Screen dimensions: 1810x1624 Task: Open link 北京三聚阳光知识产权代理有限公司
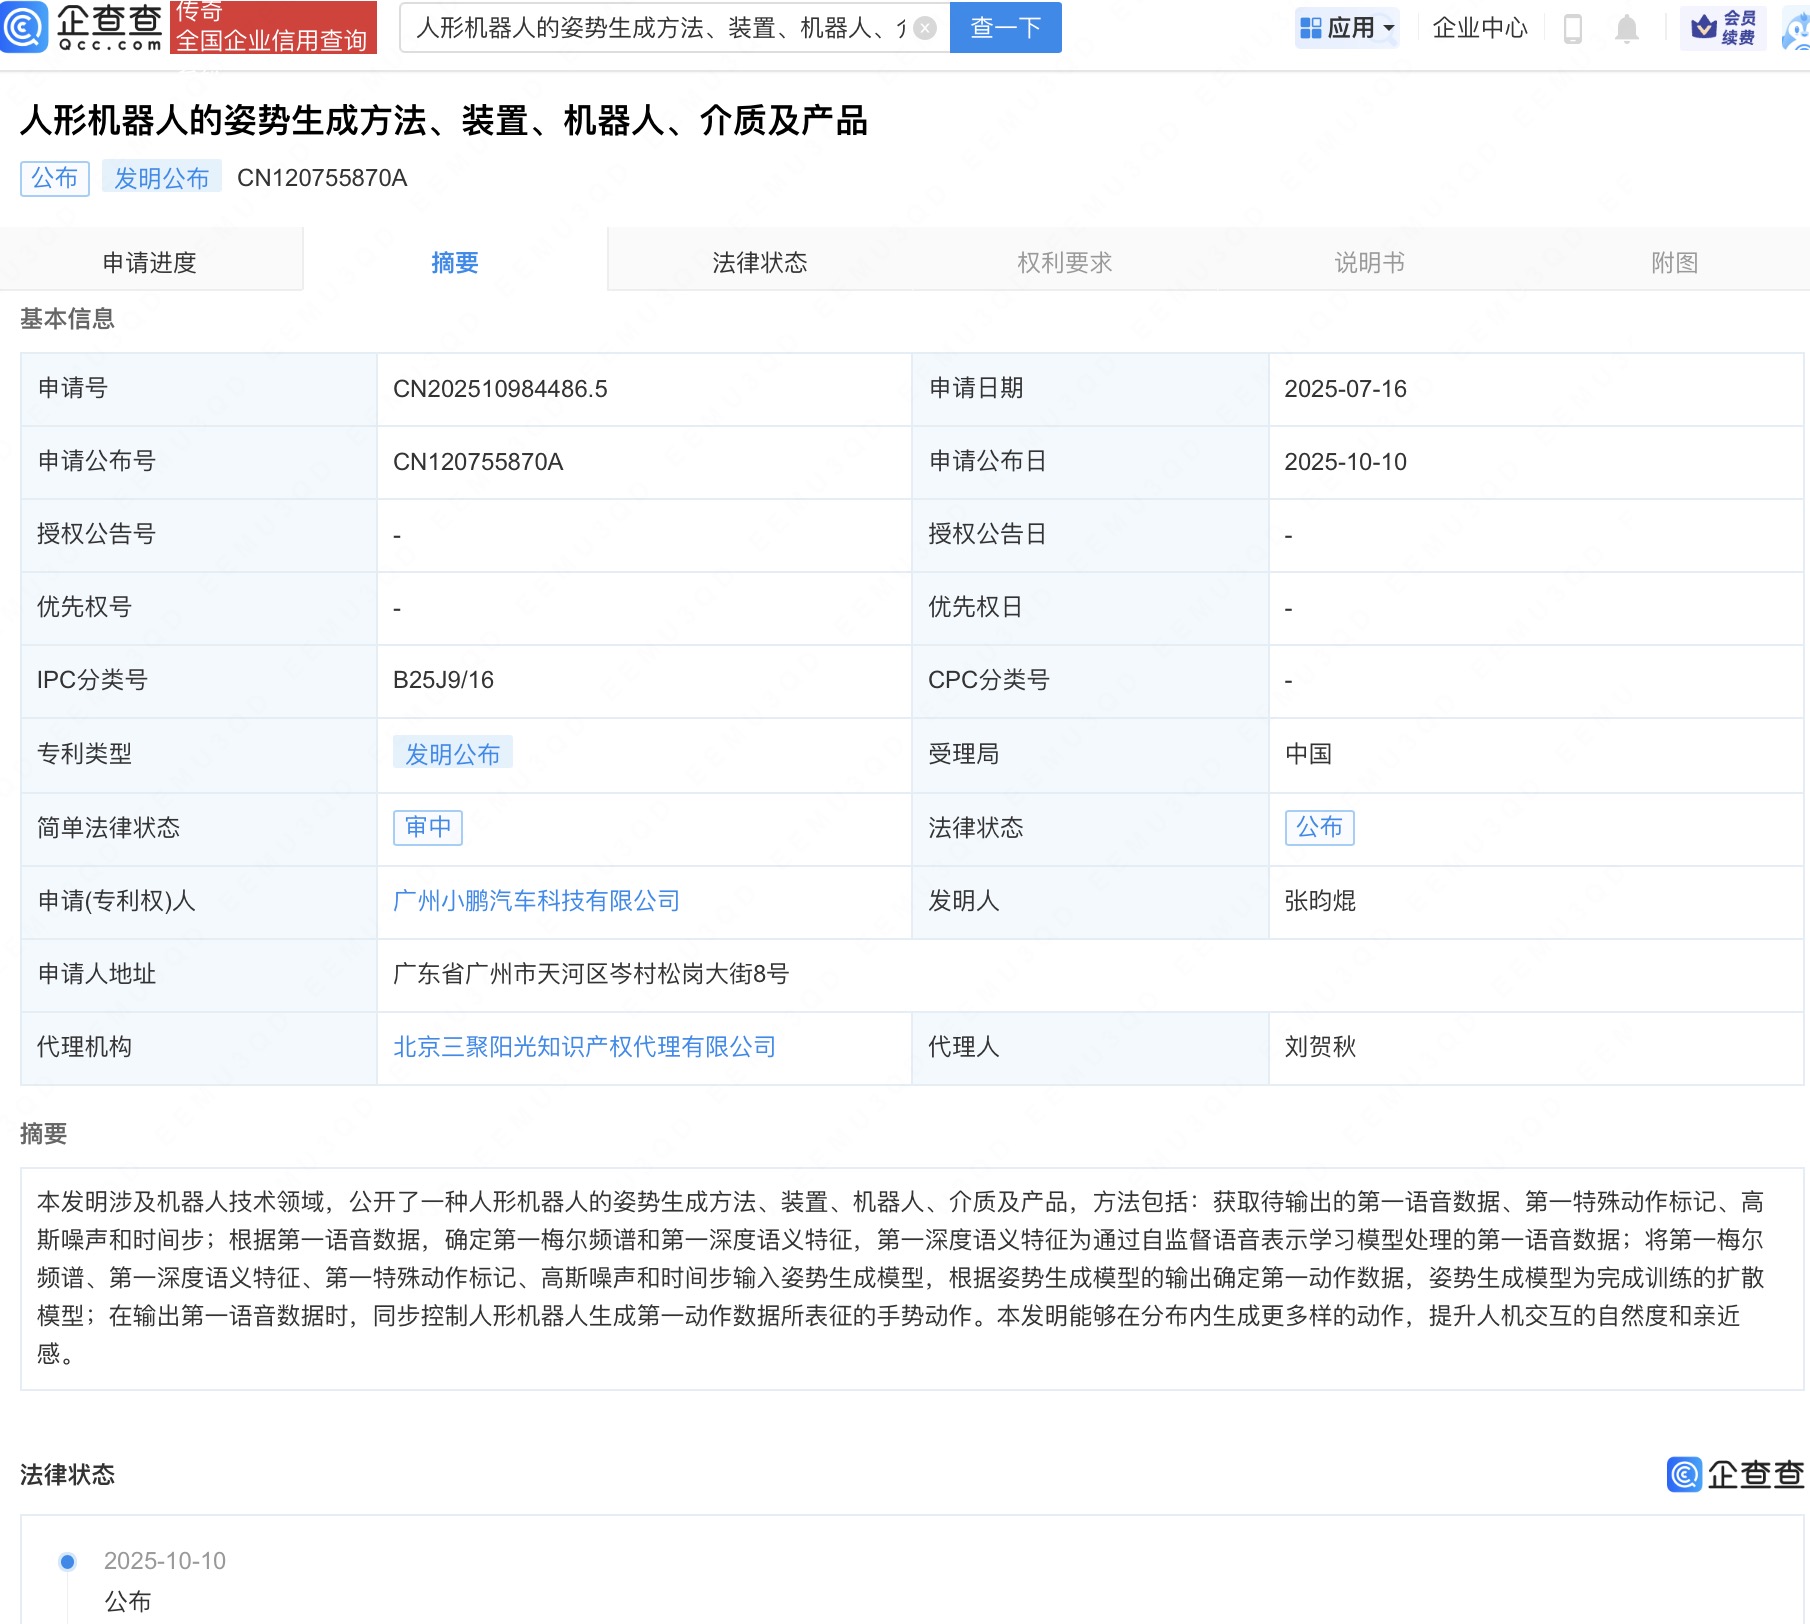[x=583, y=1047]
